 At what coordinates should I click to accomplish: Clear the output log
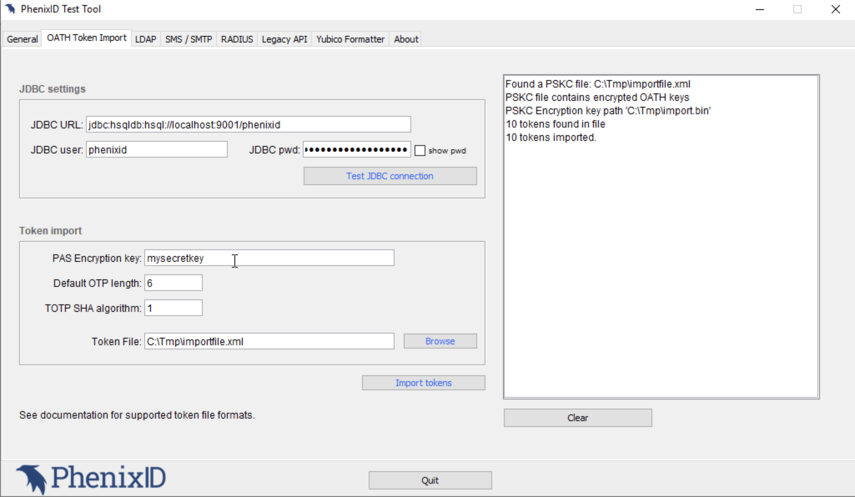(x=577, y=418)
